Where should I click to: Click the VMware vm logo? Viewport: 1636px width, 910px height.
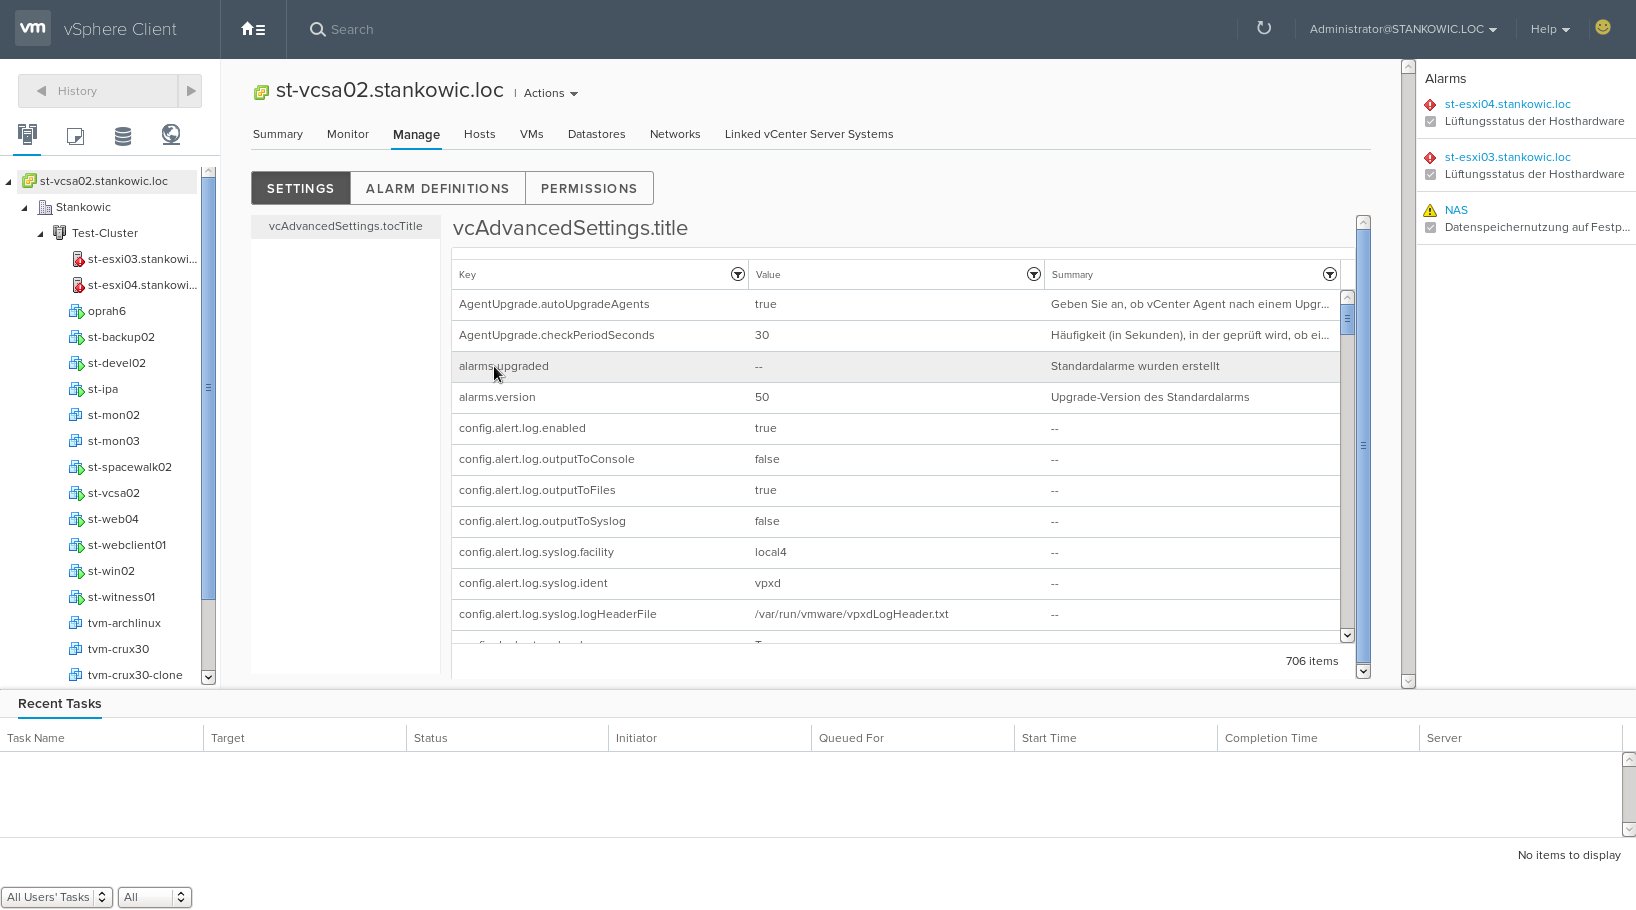tap(33, 28)
